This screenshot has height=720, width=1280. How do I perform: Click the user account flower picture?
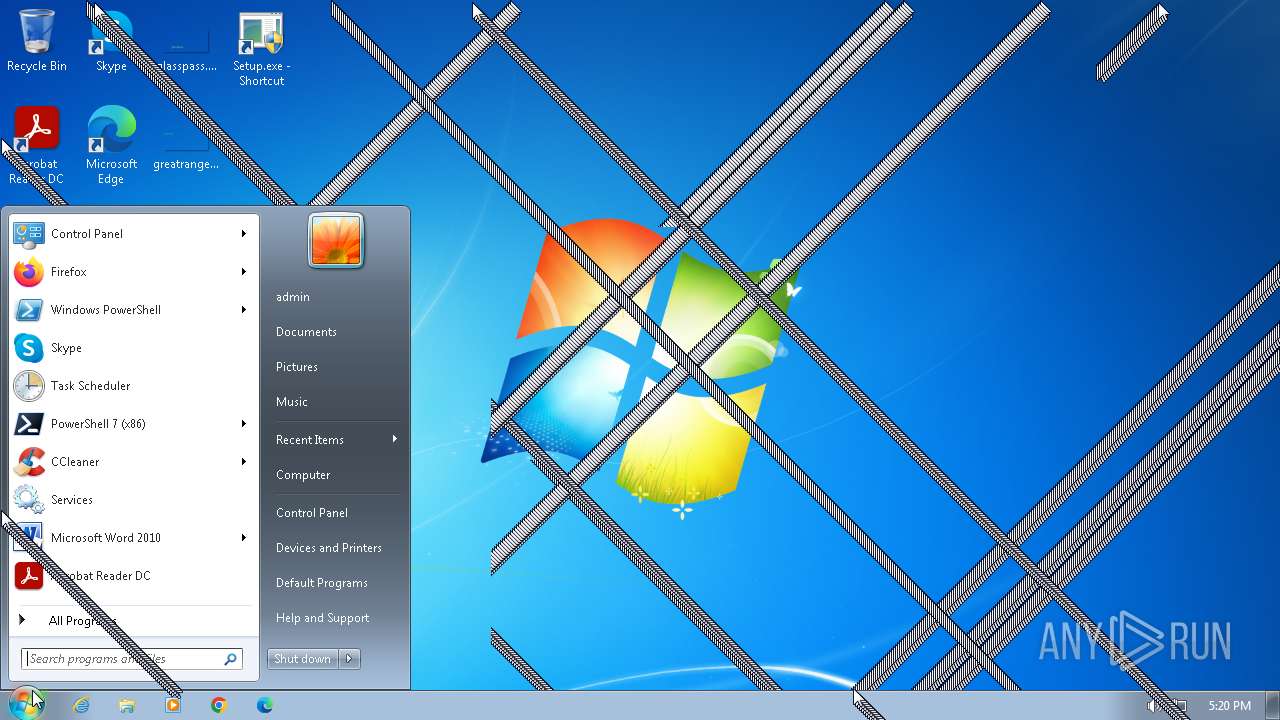pos(336,241)
